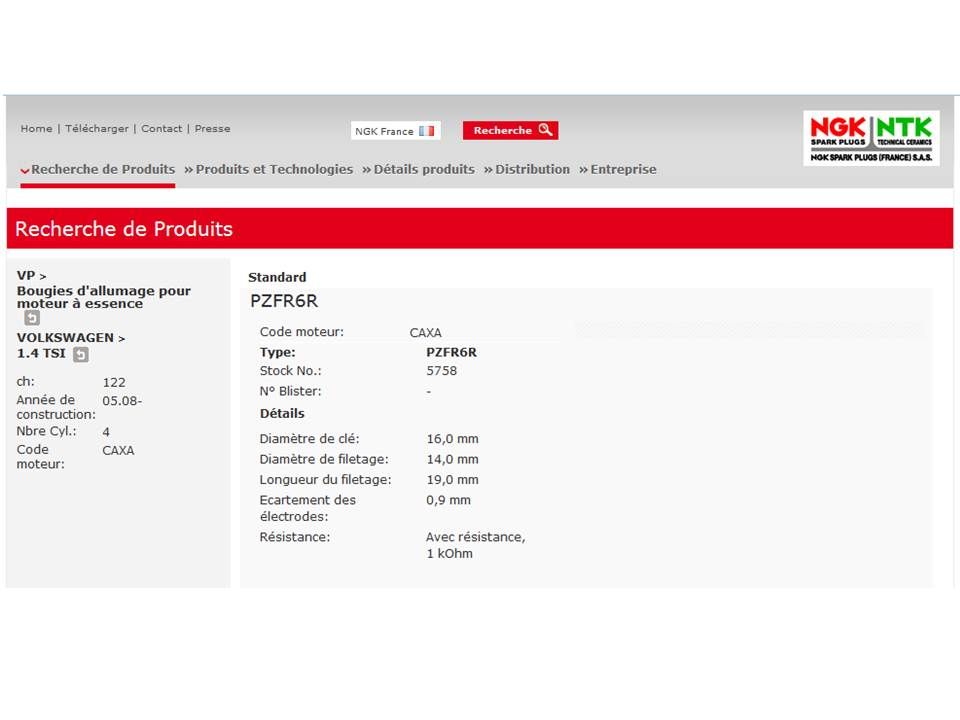Click the N° Blister: label
Viewport: 960px width, 720px height.
click(x=291, y=391)
